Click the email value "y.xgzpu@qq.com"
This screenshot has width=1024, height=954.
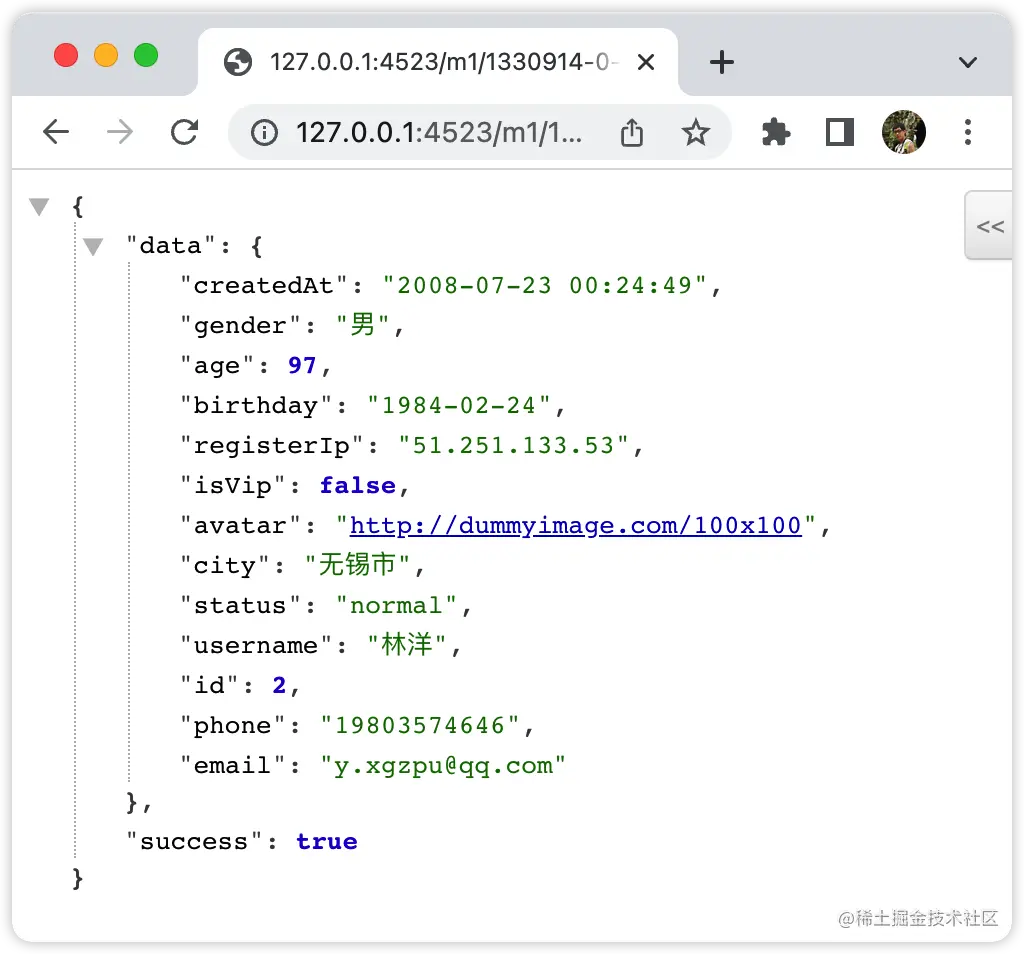(442, 766)
